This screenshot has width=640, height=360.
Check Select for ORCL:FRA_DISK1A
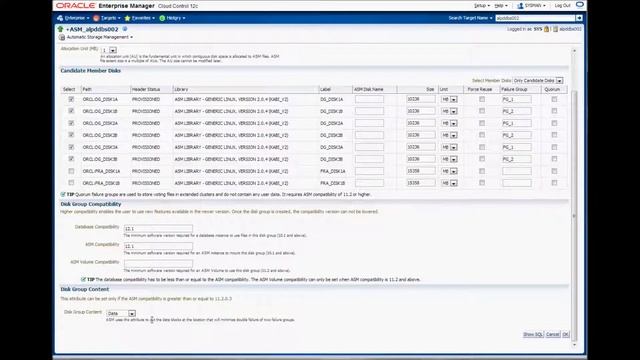[x=71, y=171]
